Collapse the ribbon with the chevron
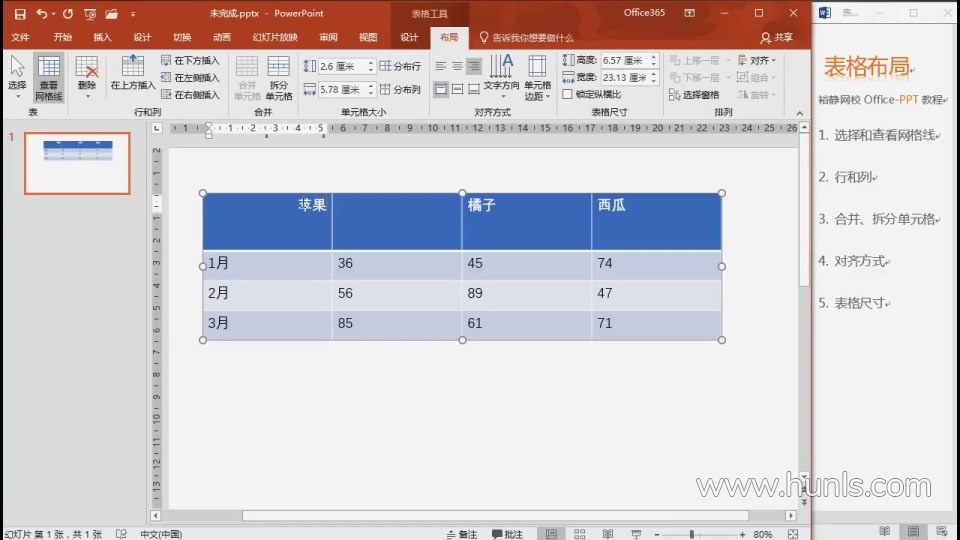The image size is (960, 540). (800, 113)
